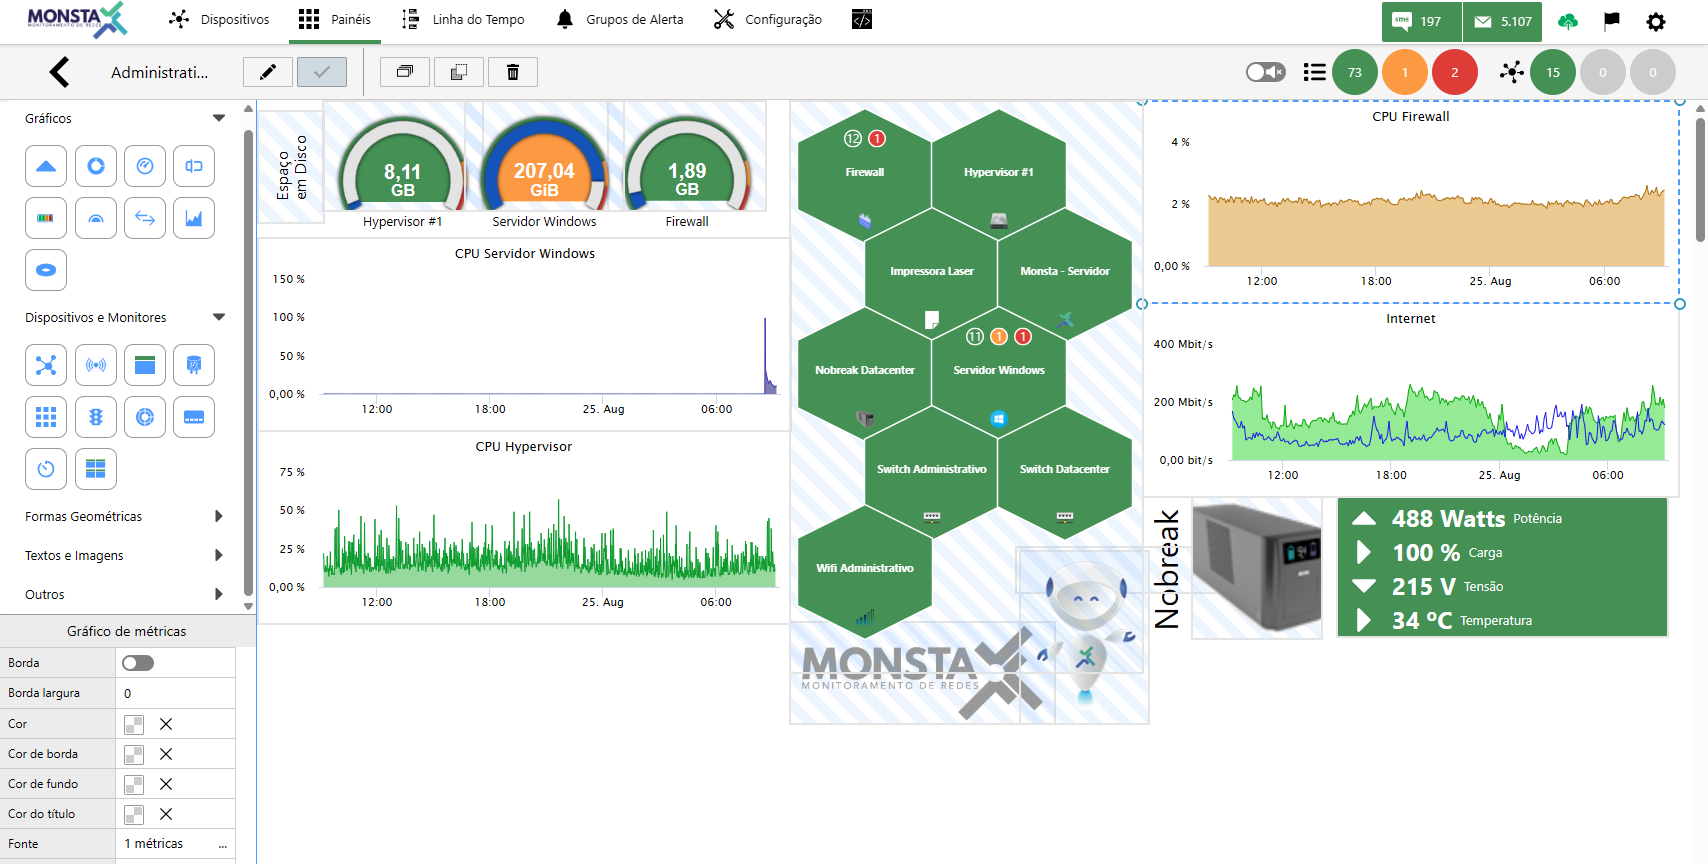Toggle the sound mute switch
Image resolution: width=1708 pixels, height=864 pixels.
coord(1265,72)
